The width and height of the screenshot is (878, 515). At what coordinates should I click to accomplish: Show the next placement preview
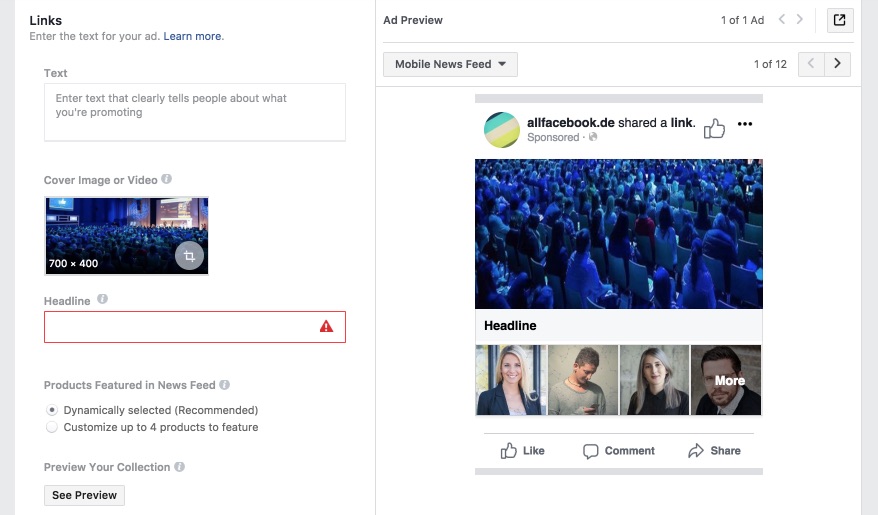(x=837, y=64)
